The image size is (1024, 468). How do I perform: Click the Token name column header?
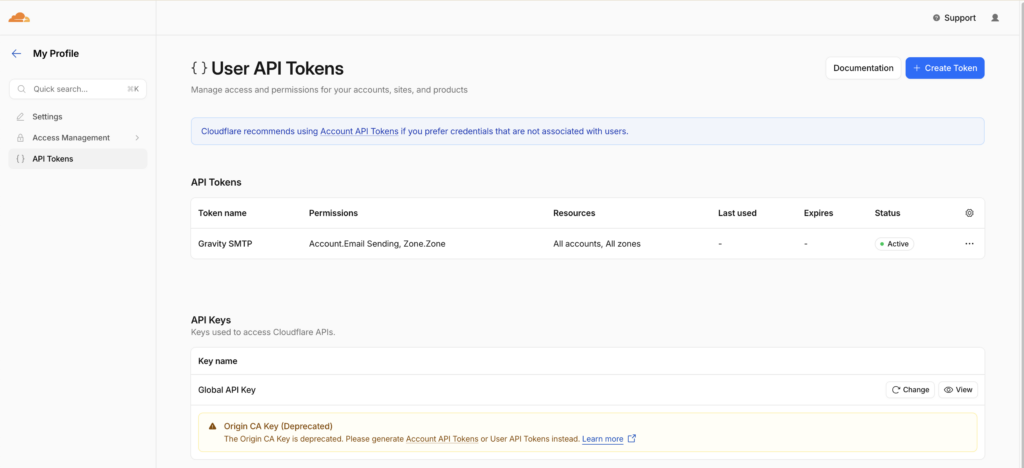click(x=222, y=213)
